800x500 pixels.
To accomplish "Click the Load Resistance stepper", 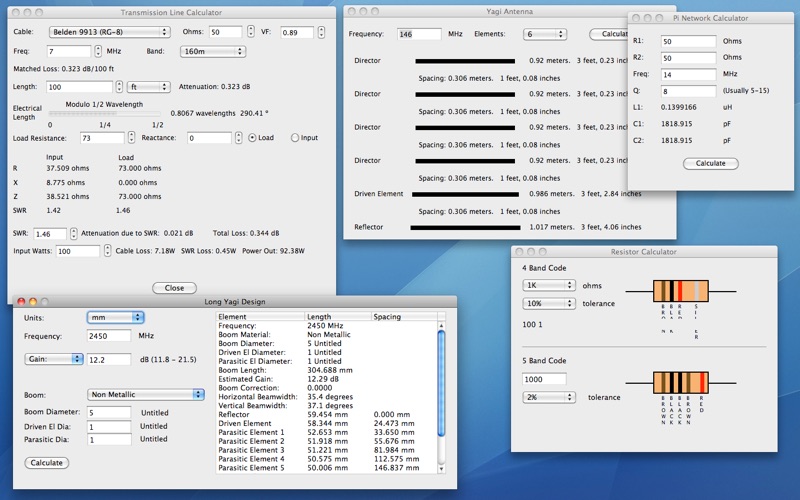I will click(131, 138).
